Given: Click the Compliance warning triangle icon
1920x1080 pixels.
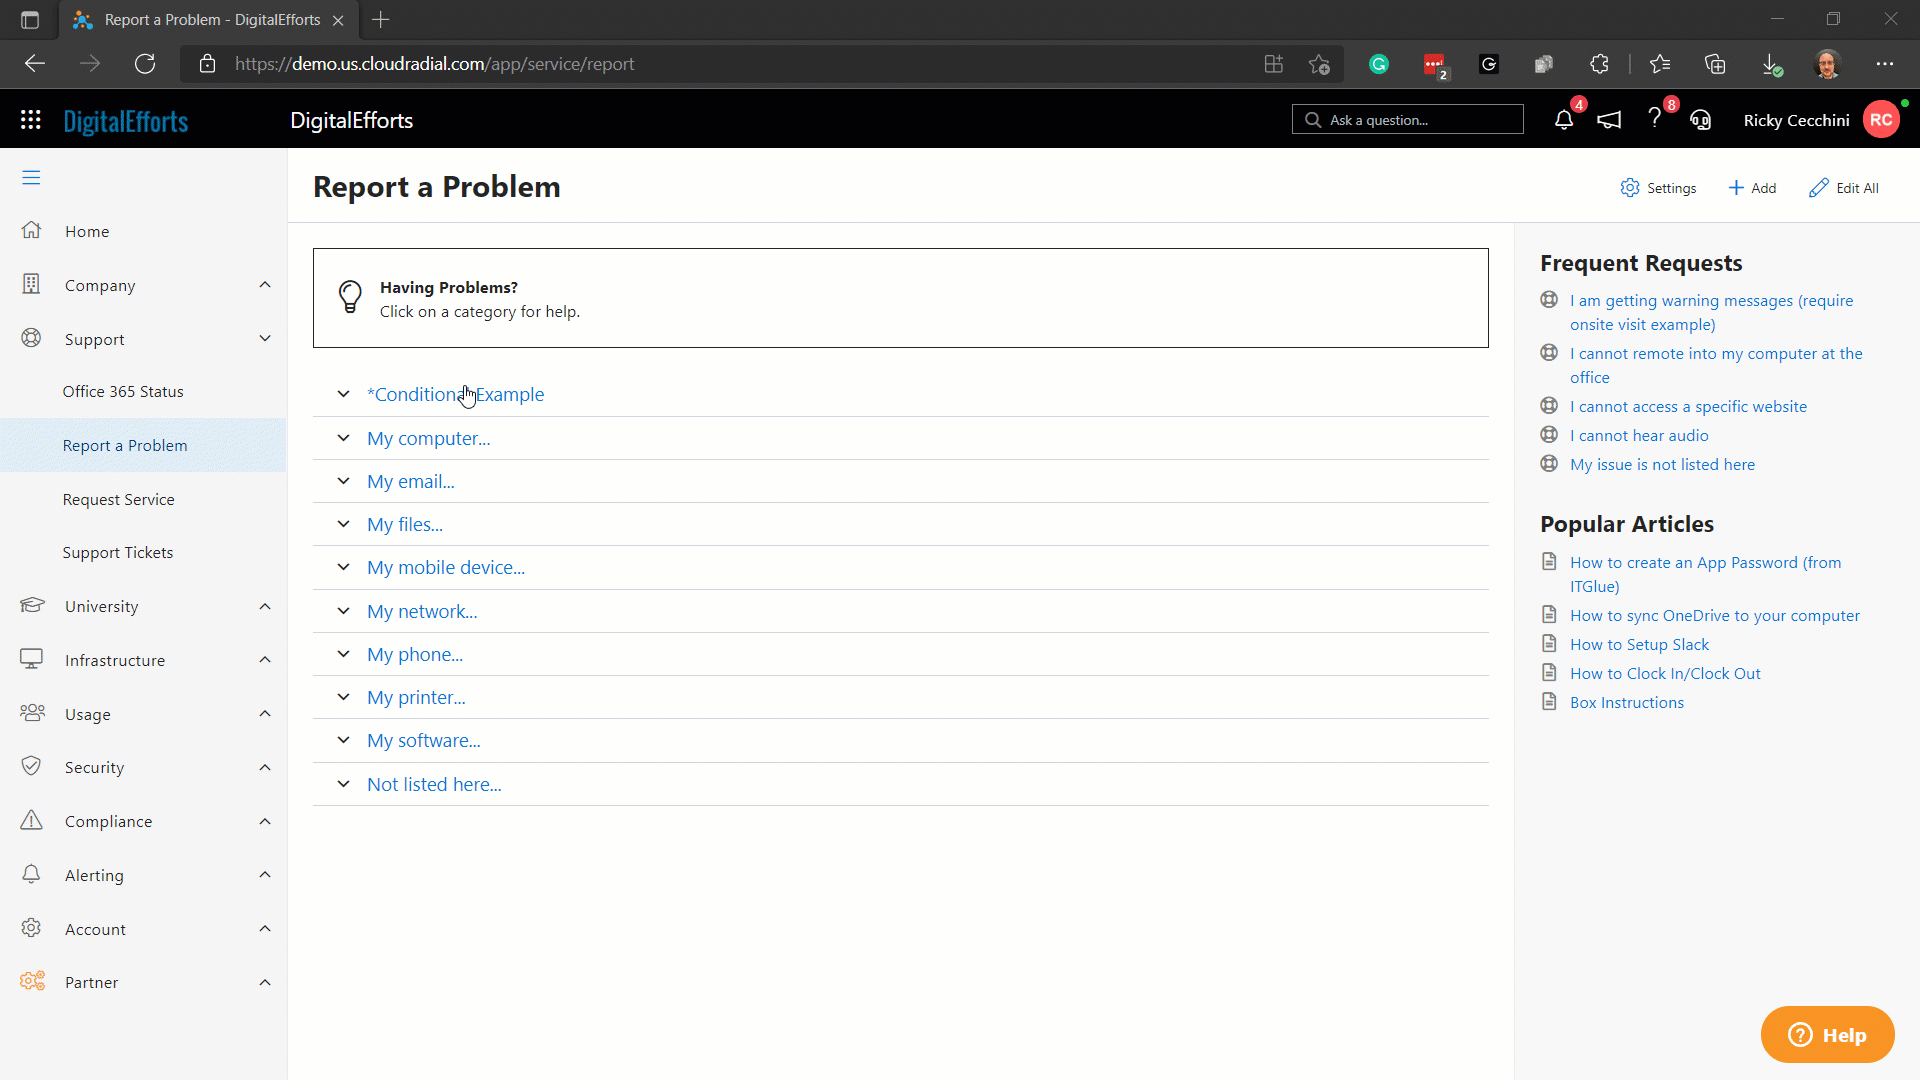Looking at the screenshot, I should pyautogui.click(x=32, y=820).
